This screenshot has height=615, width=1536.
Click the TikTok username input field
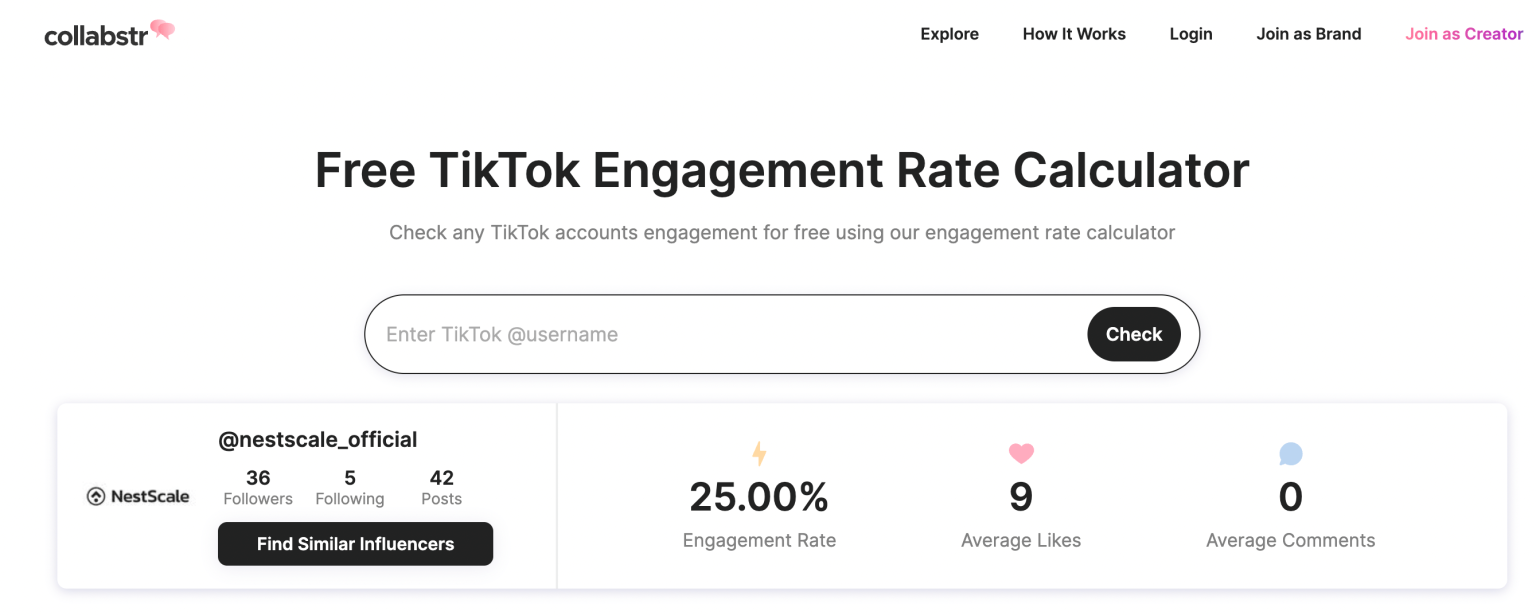pos(700,334)
